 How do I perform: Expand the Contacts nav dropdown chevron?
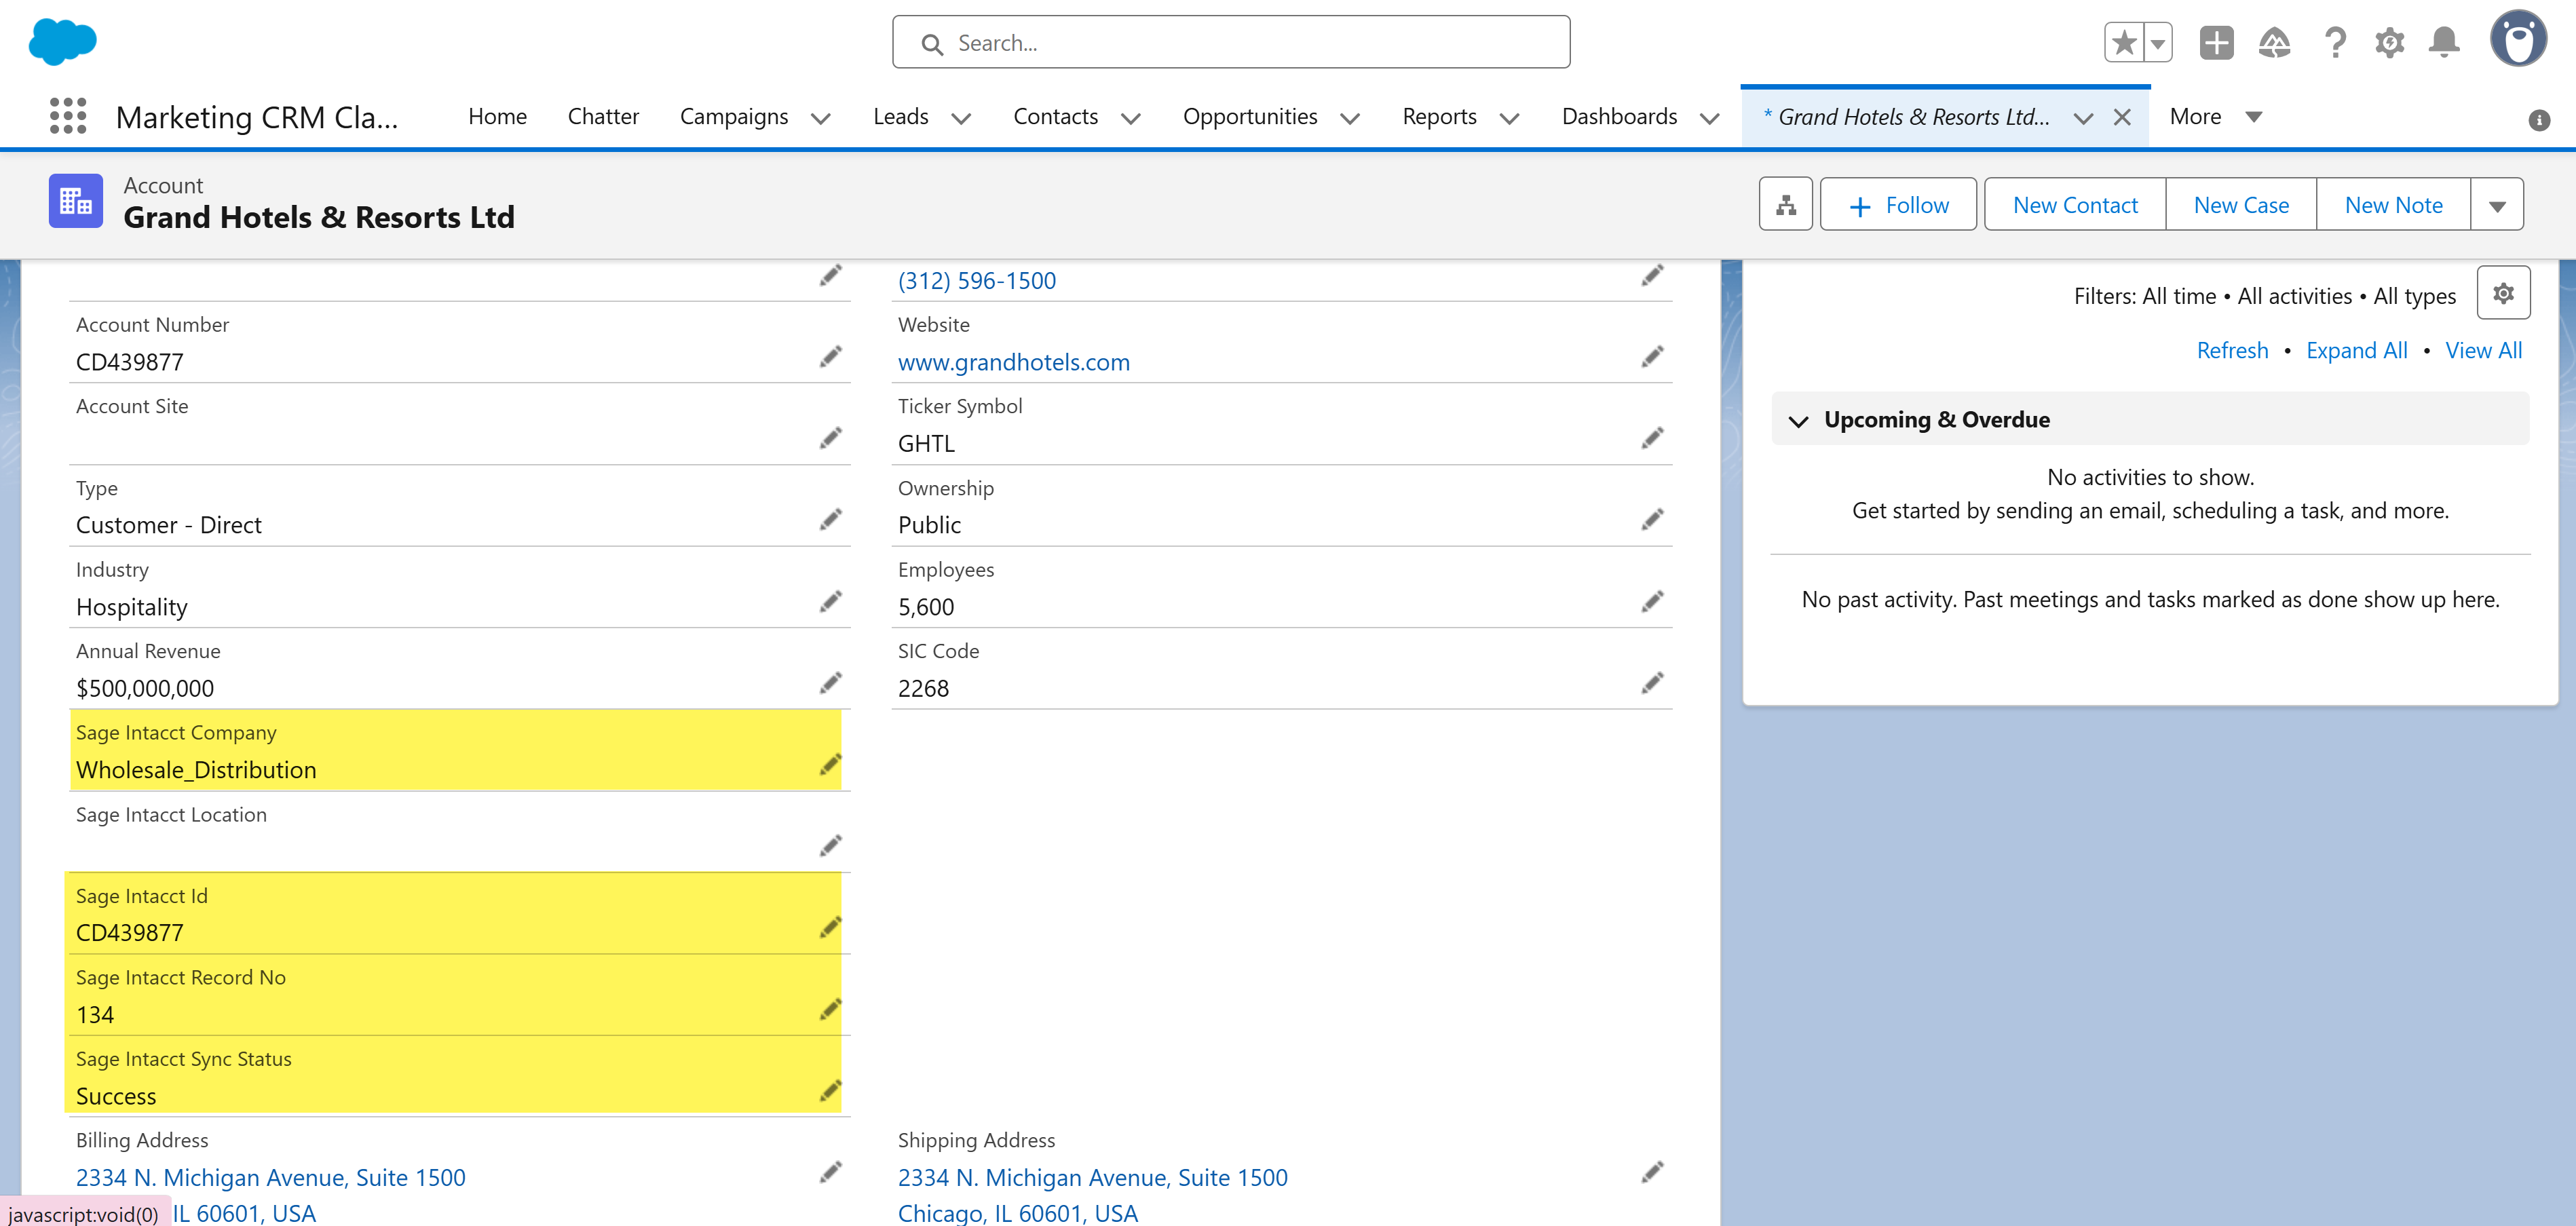point(1130,118)
